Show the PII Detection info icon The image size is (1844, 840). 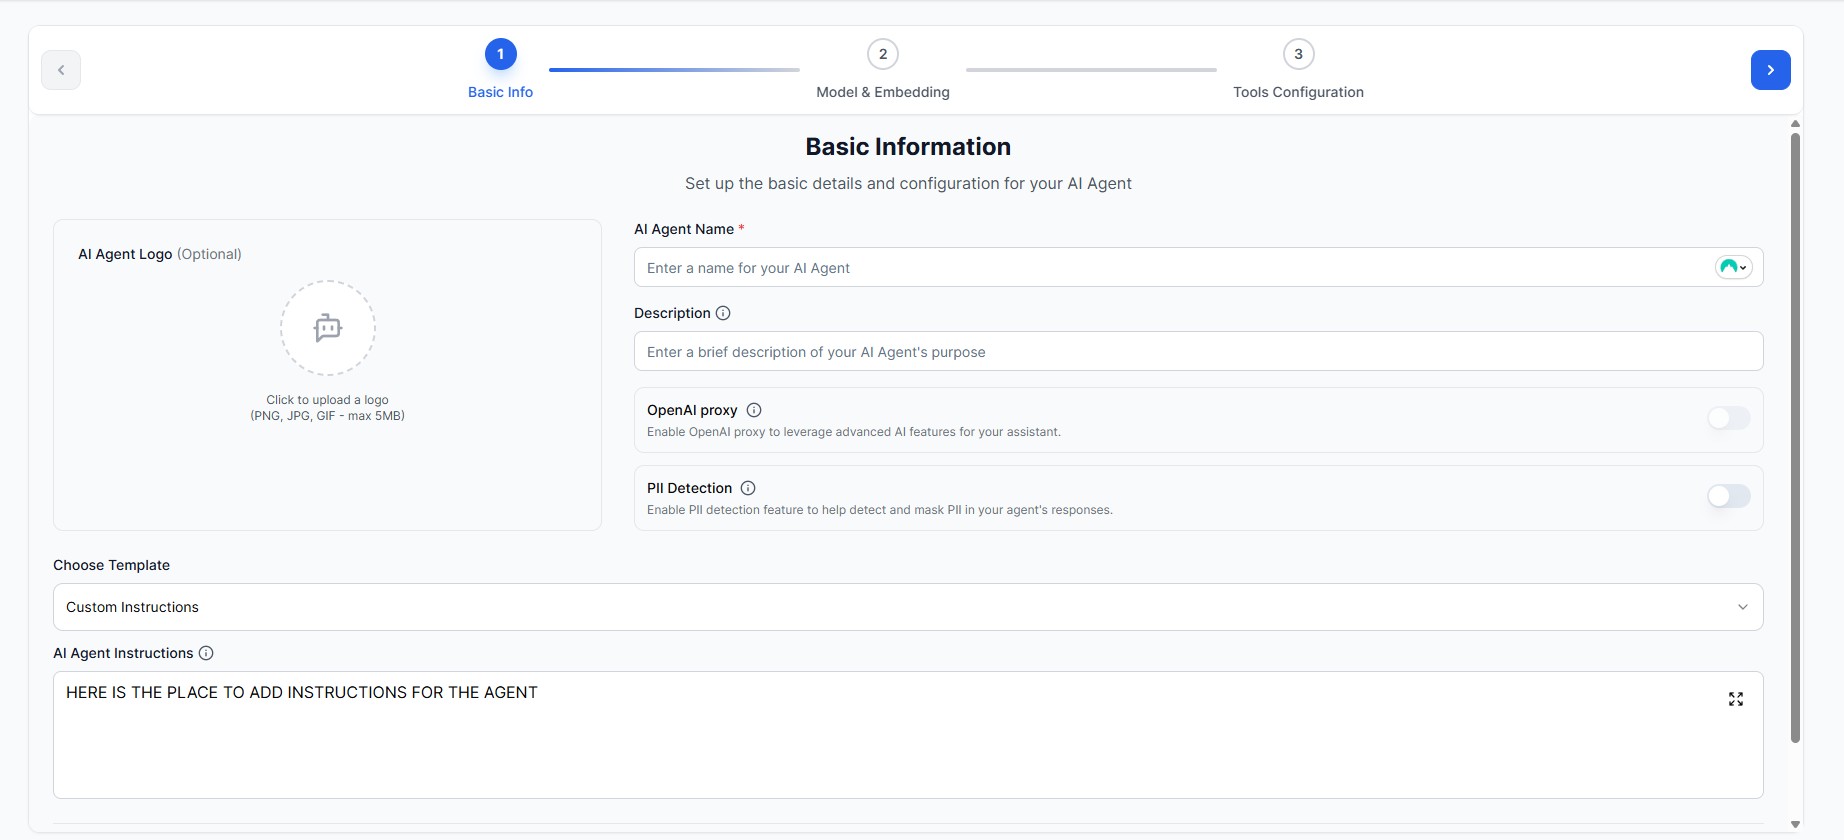748,488
